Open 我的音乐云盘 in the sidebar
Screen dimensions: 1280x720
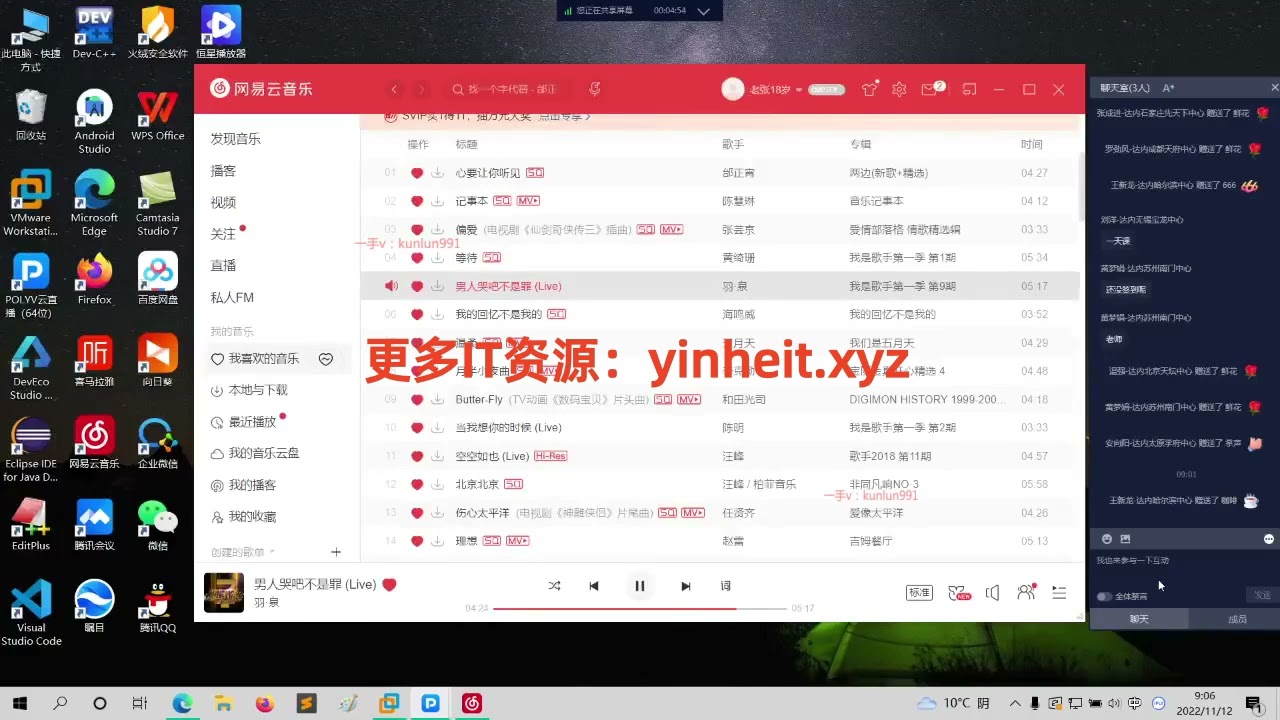(264, 453)
